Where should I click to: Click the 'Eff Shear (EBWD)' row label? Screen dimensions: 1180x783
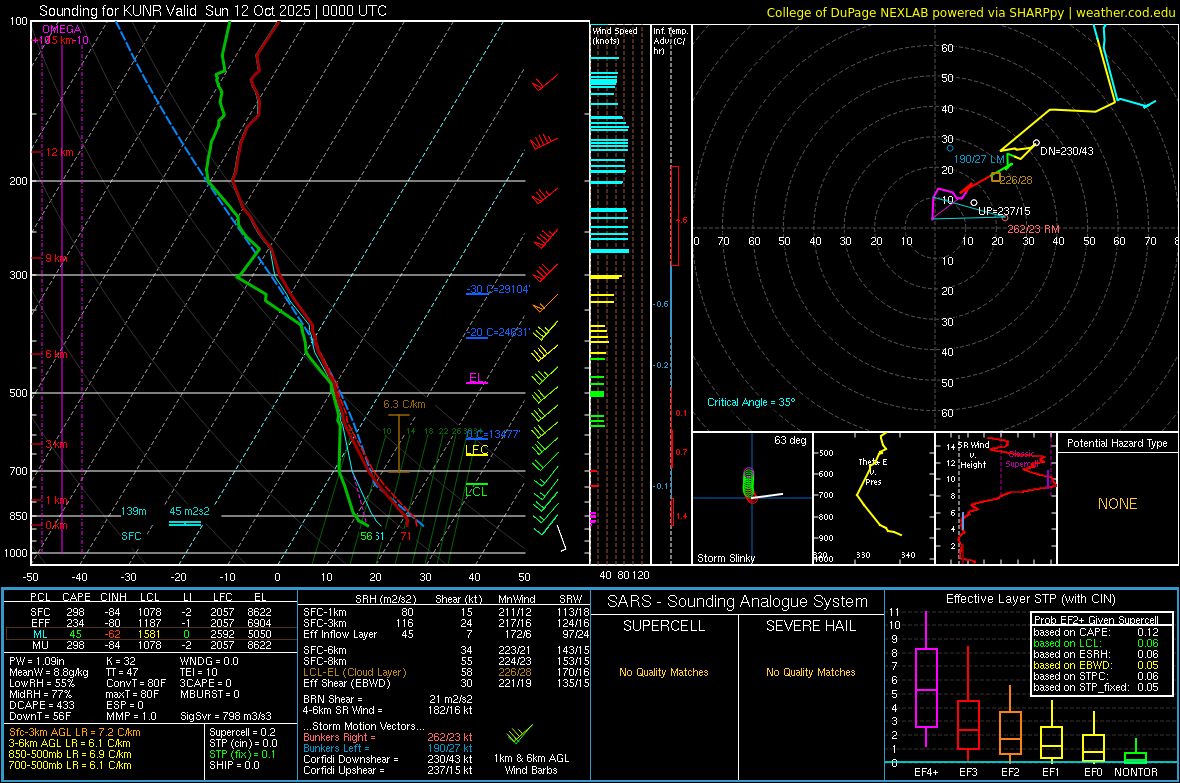pos(347,684)
